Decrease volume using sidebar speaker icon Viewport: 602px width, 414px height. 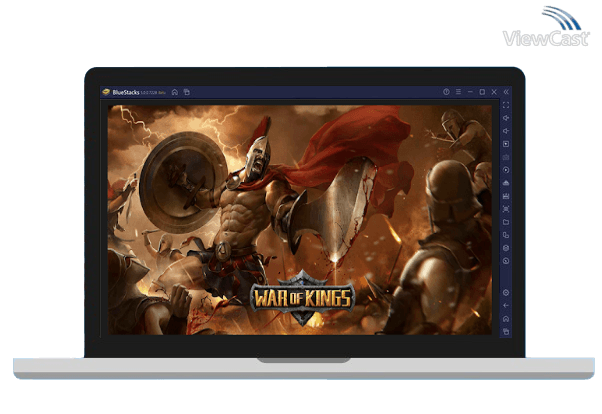tap(506, 131)
